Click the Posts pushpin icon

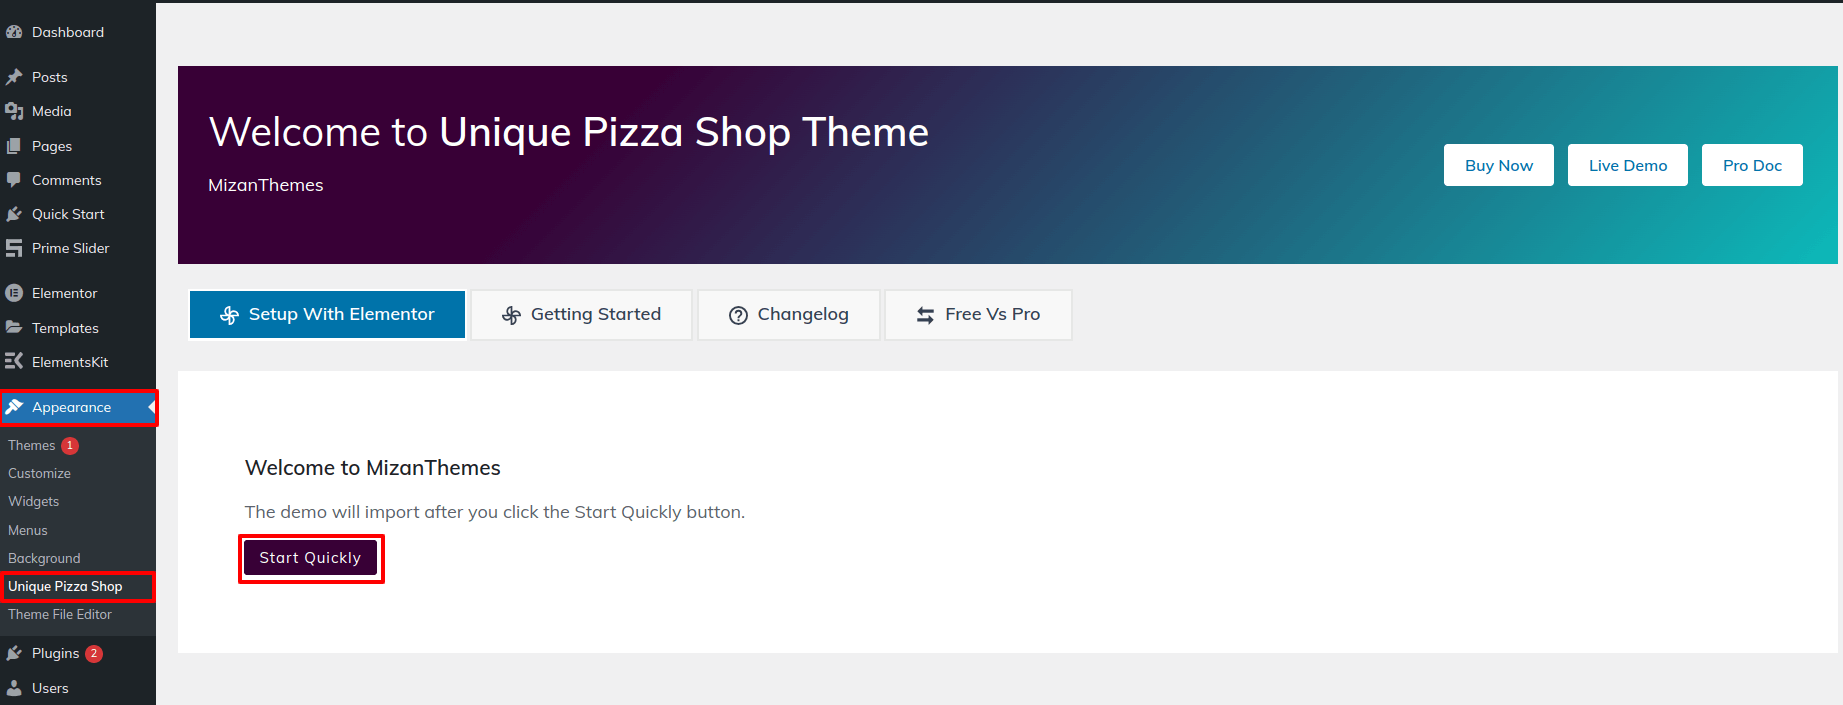click(14, 77)
